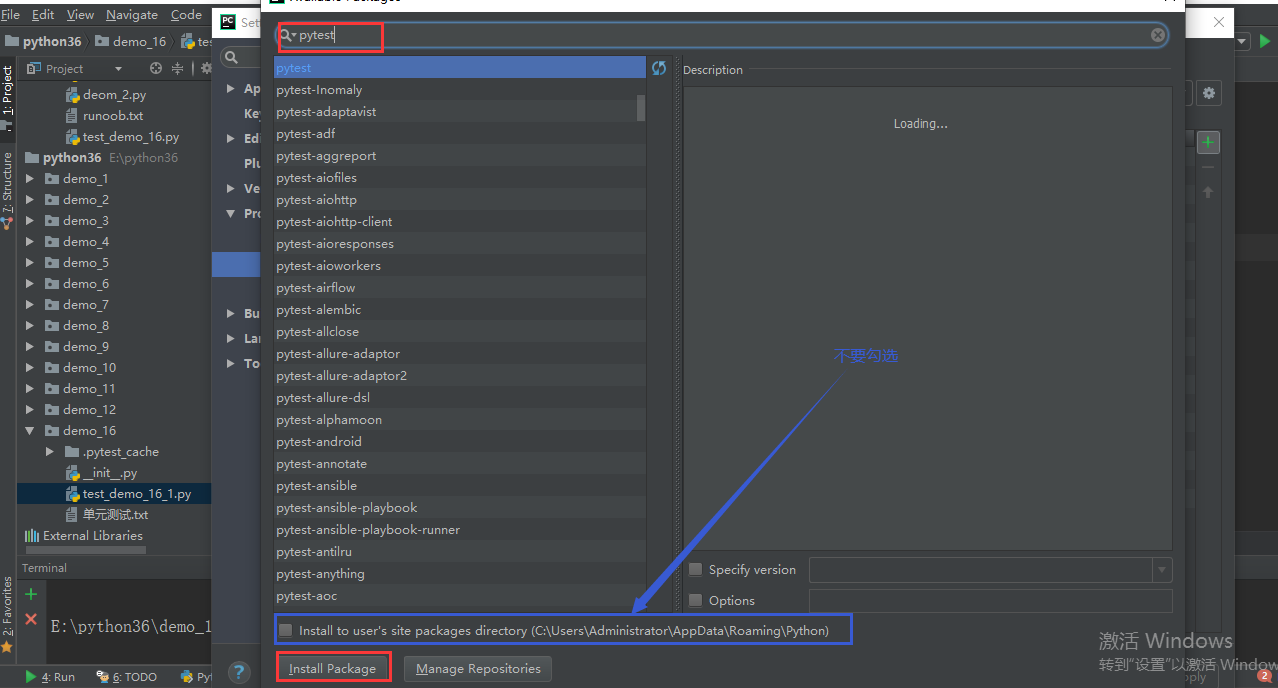Open the Navigate menu
This screenshot has width=1278, height=688.
(132, 15)
